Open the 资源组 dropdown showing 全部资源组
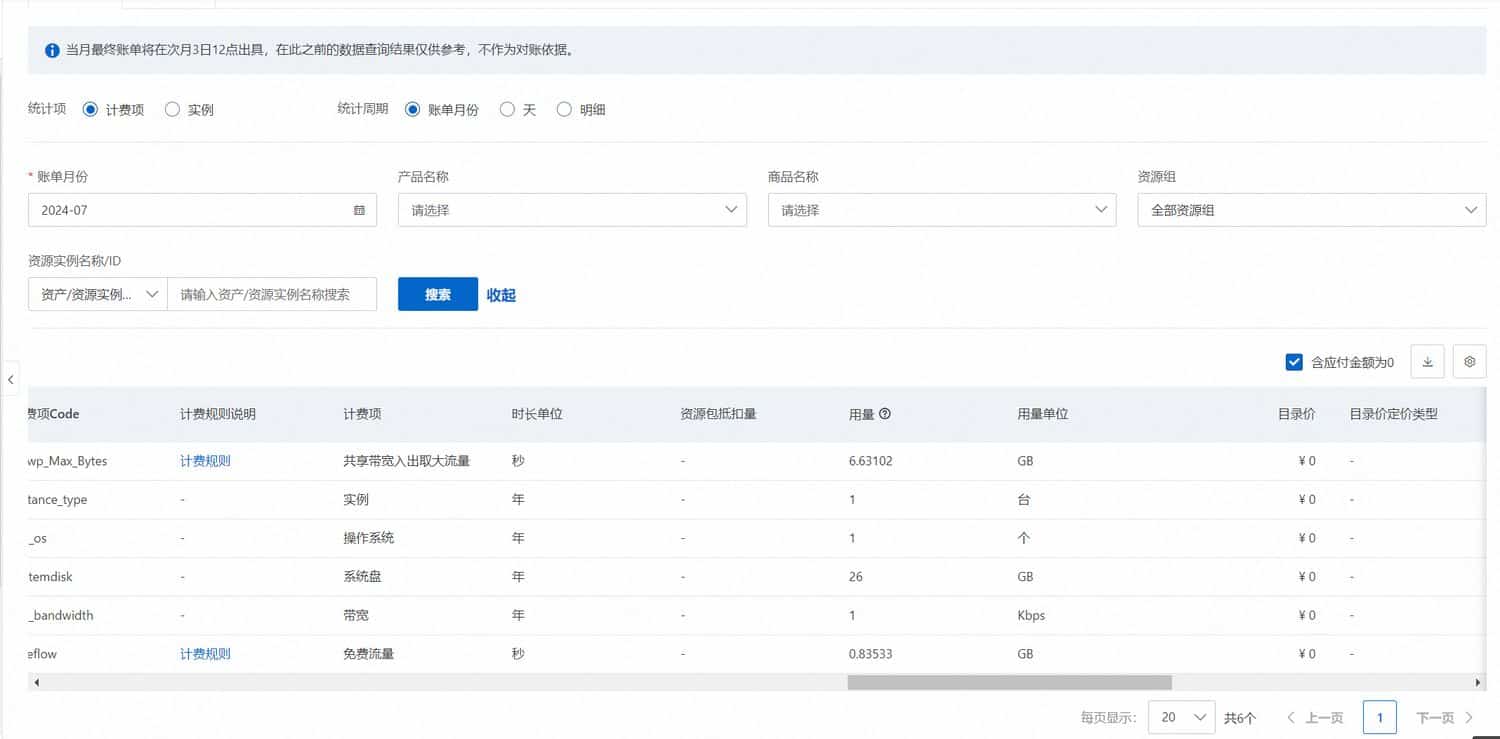This screenshot has height=739, width=1500. click(1311, 210)
